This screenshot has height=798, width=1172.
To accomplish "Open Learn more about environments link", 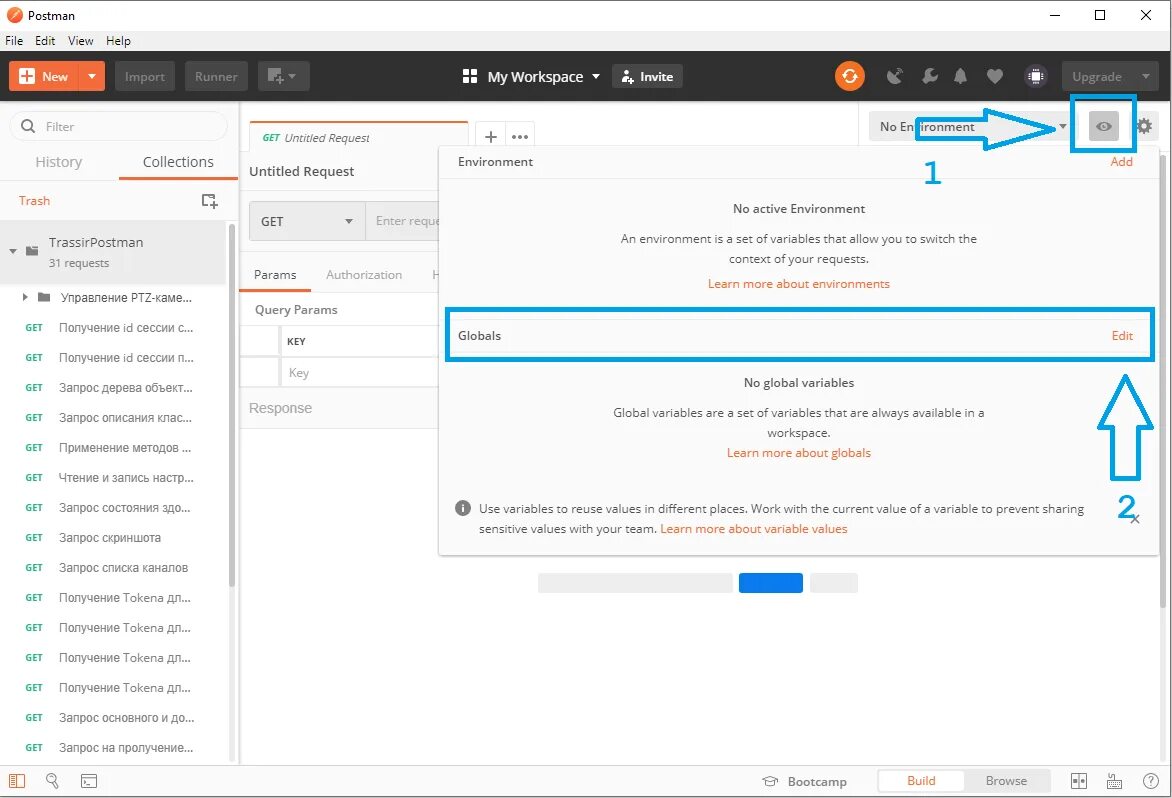I will [x=799, y=283].
